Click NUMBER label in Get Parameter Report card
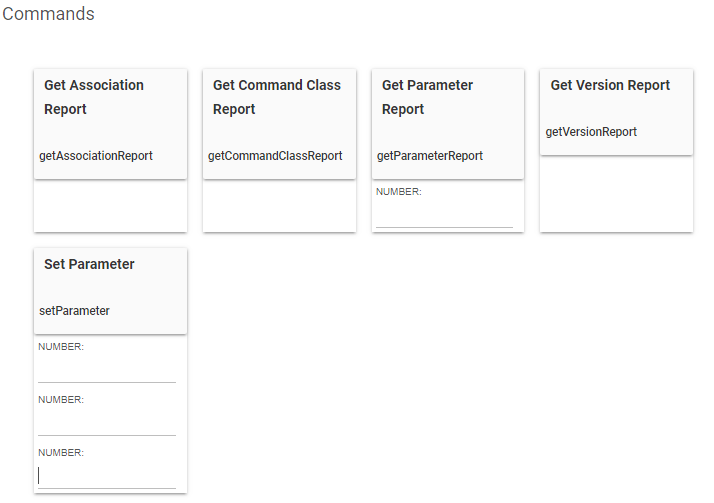The height and width of the screenshot is (503, 714). 399,192
